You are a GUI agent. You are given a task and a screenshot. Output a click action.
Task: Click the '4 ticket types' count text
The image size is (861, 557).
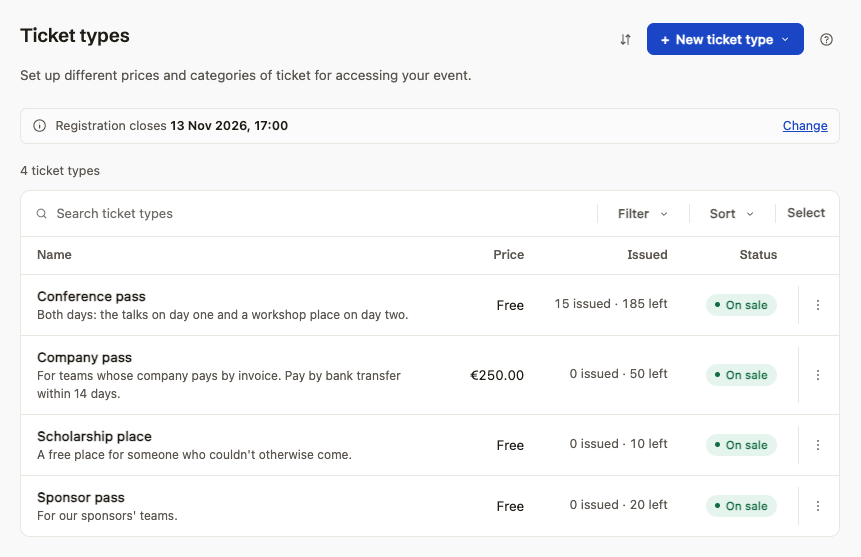pyautogui.click(x=60, y=171)
